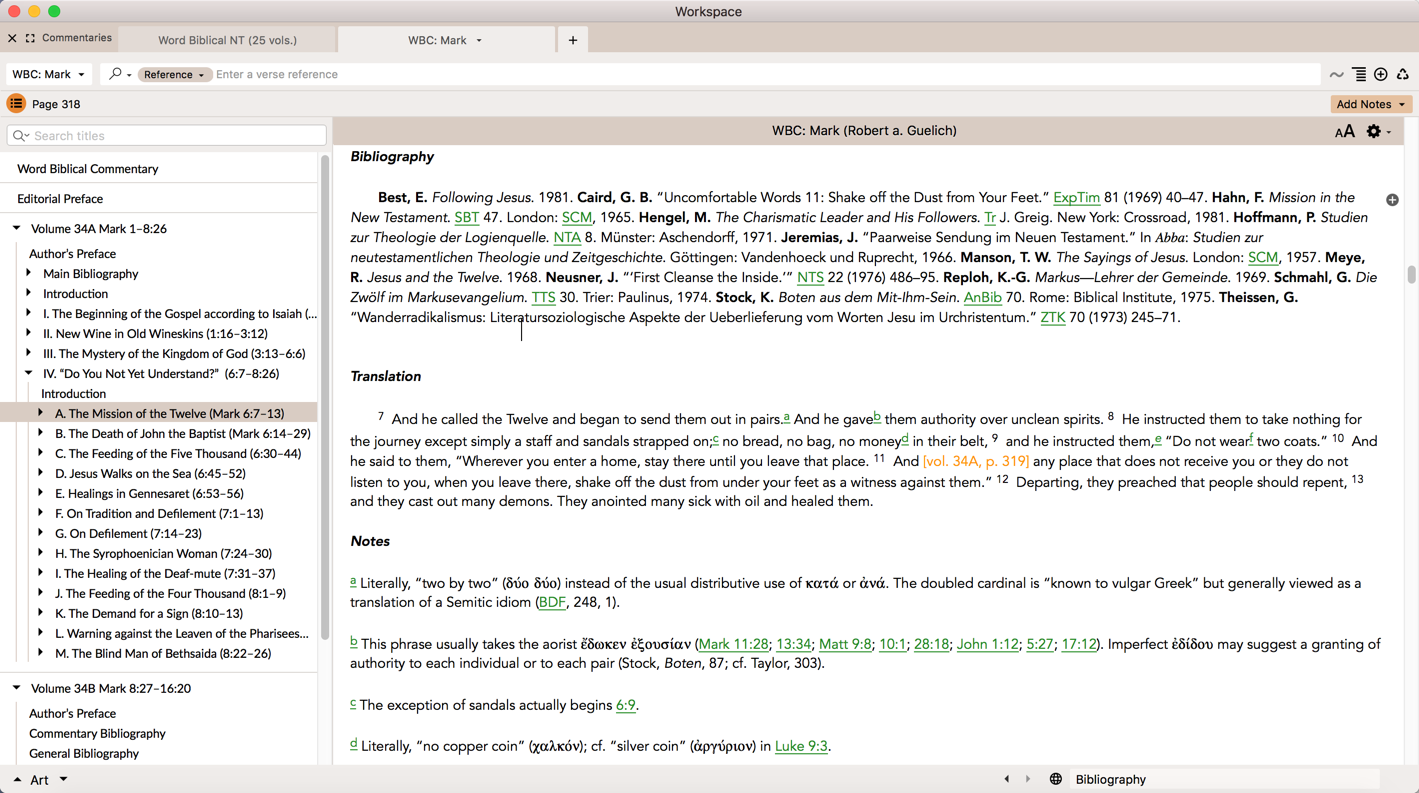Collapse Volume 34B Mark 8:27–16:20
The width and height of the screenshot is (1419, 793).
[17, 688]
